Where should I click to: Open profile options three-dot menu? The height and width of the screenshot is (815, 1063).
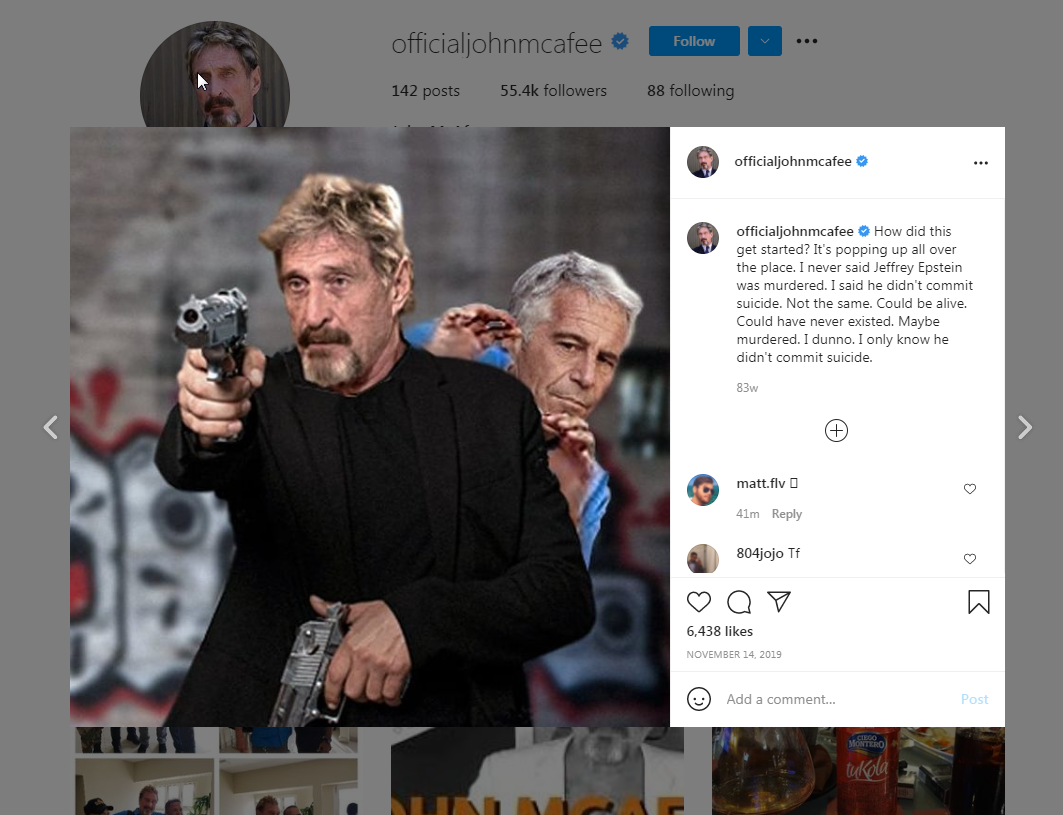tap(807, 41)
